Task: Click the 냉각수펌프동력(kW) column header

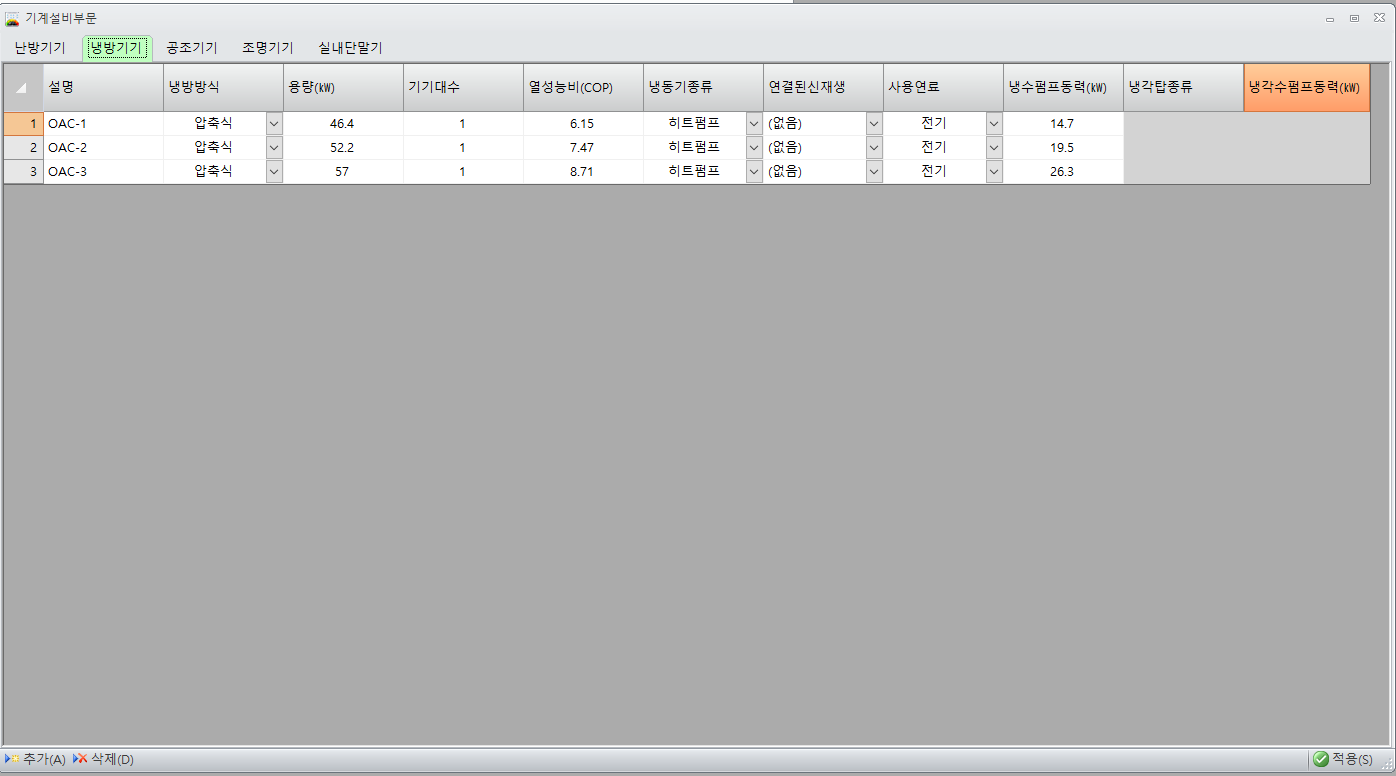Action: tap(1306, 87)
